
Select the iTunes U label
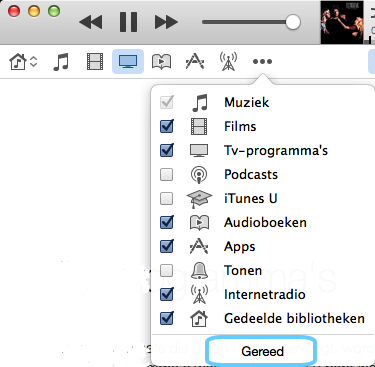pos(251,198)
